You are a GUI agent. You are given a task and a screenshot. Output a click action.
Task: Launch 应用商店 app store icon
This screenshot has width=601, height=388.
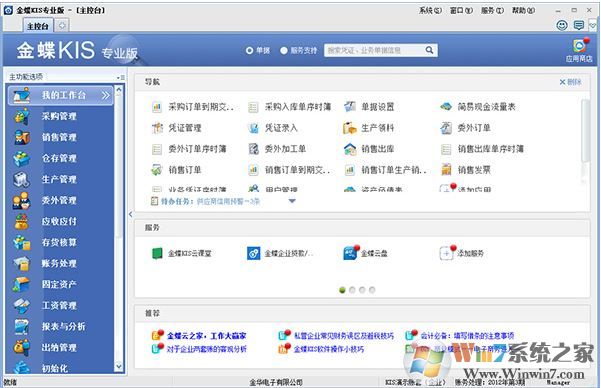pyautogui.click(x=579, y=50)
